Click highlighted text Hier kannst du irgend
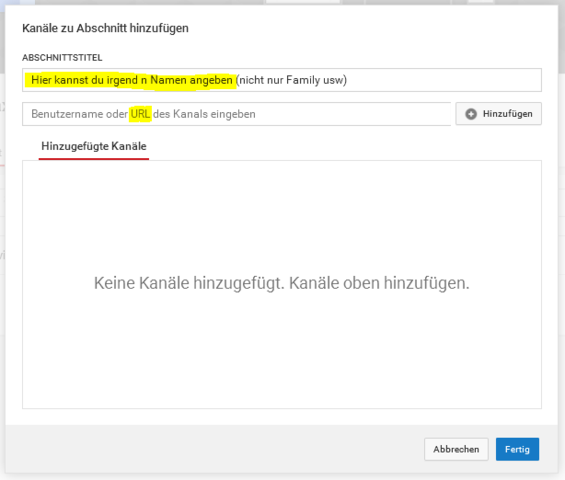This screenshot has height=480, width=565. point(85,80)
